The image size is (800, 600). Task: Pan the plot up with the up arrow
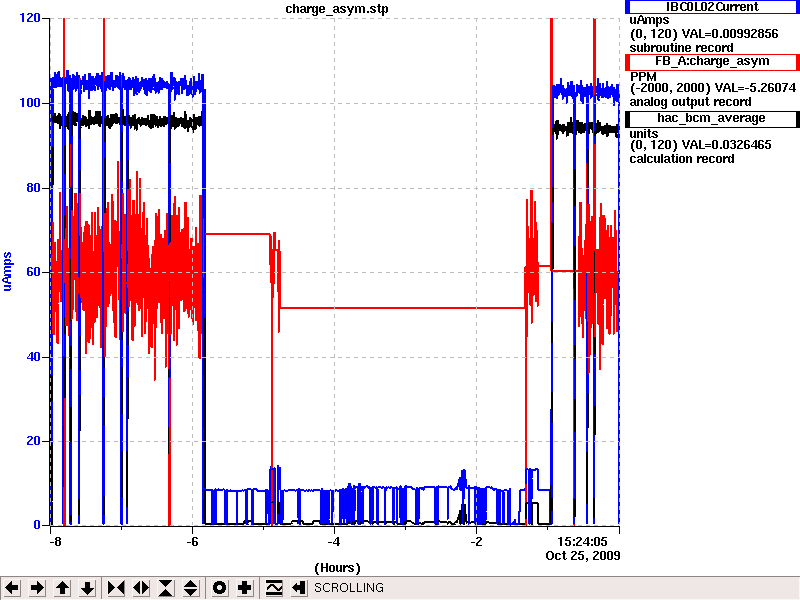pyautogui.click(x=62, y=588)
